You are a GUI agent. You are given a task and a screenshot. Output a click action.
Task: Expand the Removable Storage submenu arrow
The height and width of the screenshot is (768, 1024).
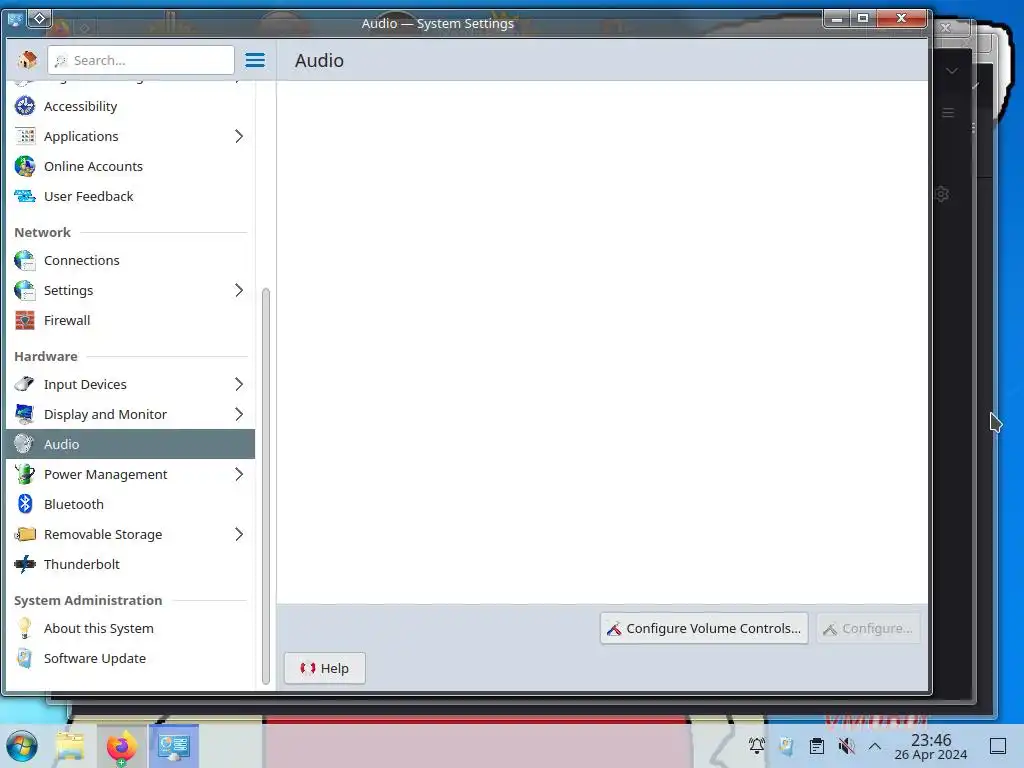[239, 534]
